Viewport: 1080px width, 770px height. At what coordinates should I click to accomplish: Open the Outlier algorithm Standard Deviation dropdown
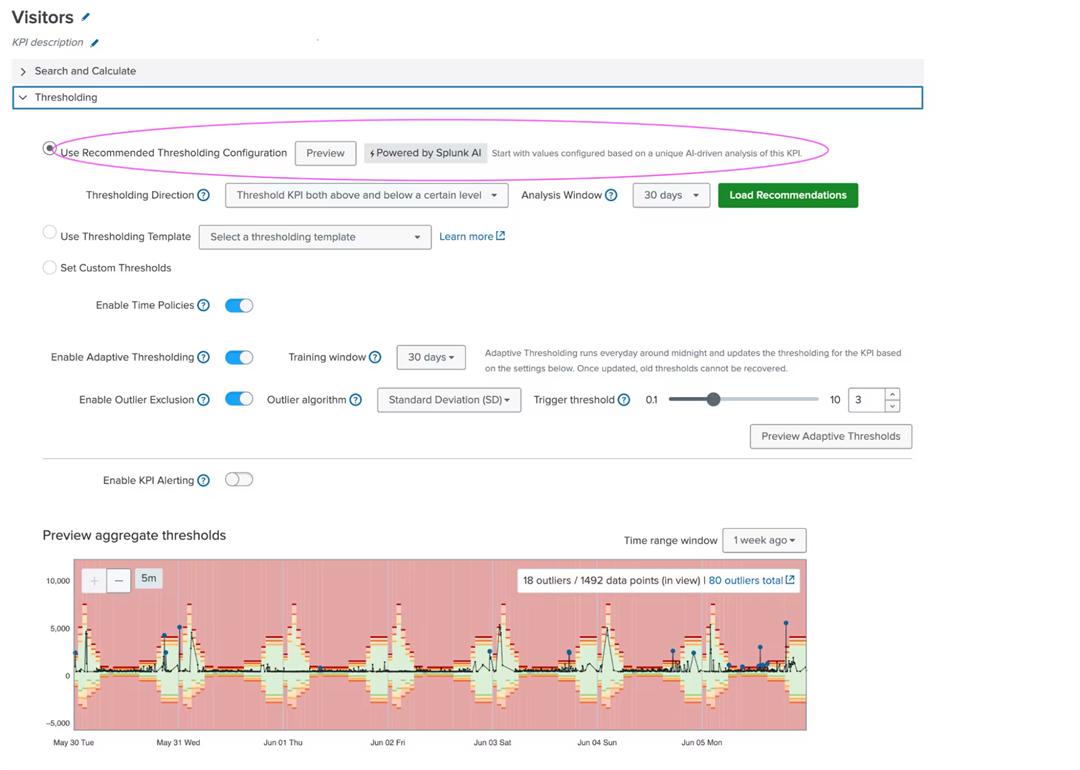point(448,400)
